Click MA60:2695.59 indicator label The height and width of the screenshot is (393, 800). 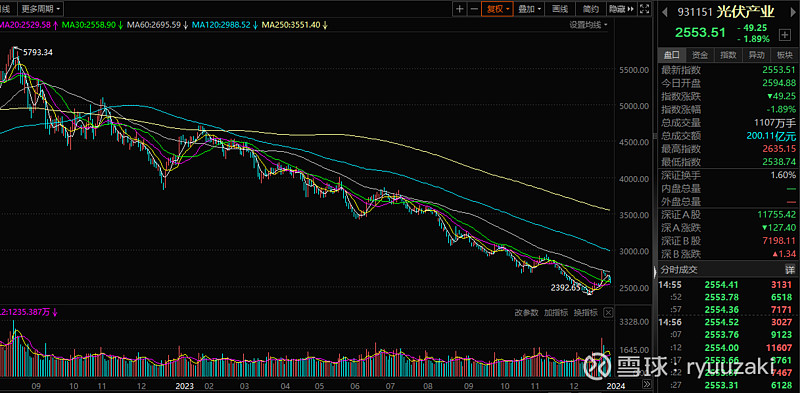(x=154, y=24)
